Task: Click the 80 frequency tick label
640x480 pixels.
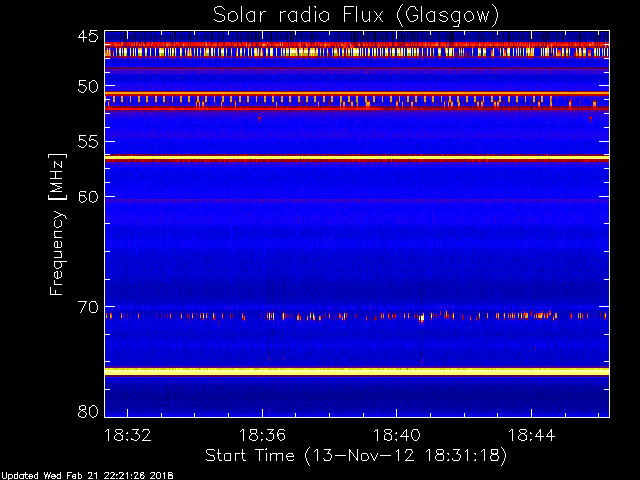Action: coord(88,411)
